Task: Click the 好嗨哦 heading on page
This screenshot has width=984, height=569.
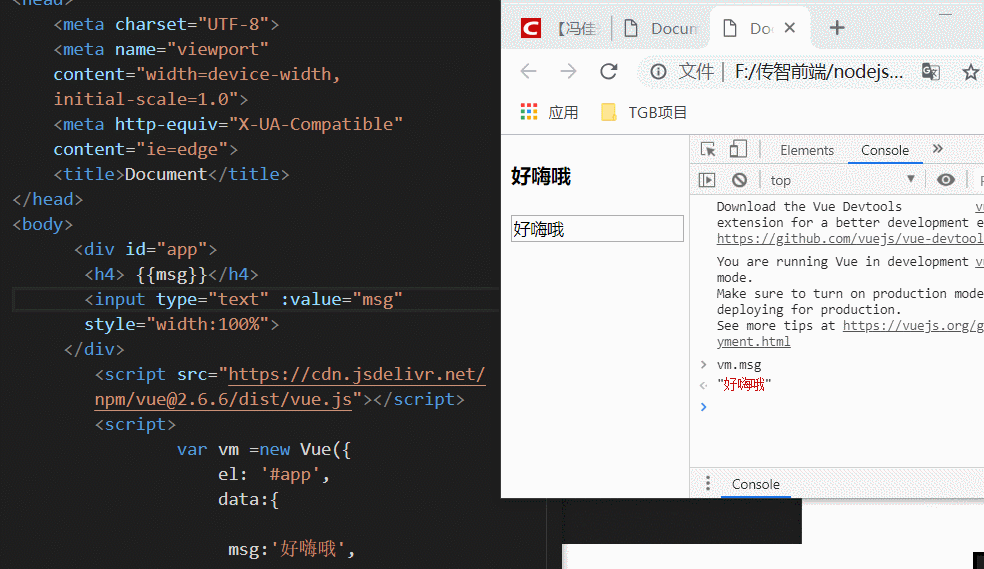Action: coord(540,177)
